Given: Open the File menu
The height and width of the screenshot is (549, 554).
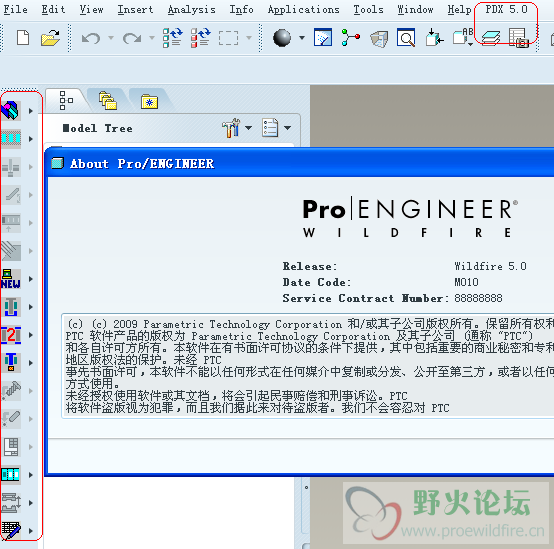Looking at the screenshot, I should tap(15, 9).
